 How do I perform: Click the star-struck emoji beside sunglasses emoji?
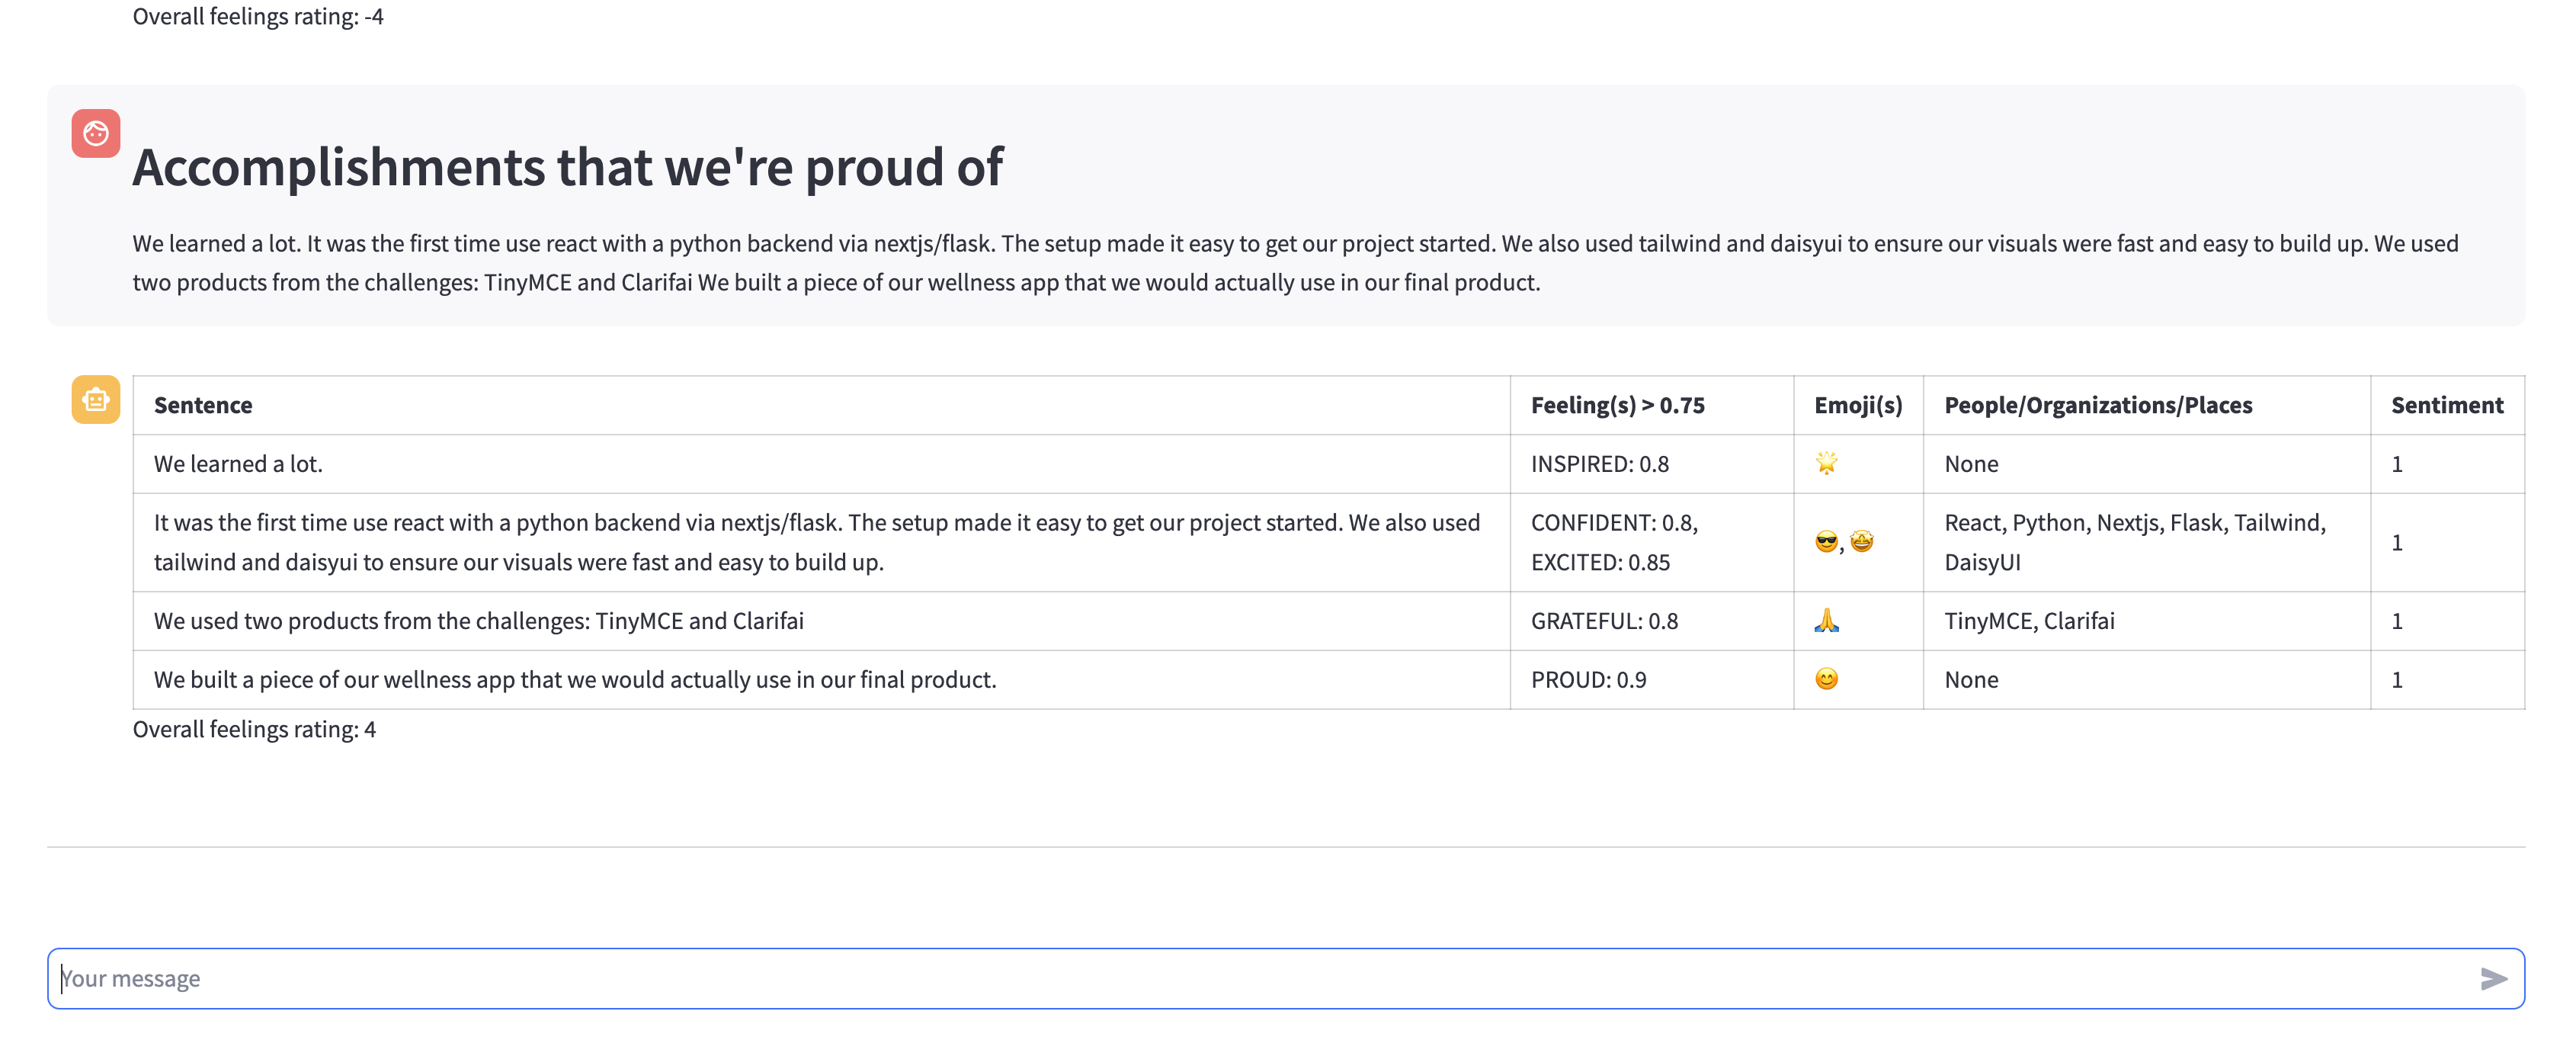tap(1861, 542)
